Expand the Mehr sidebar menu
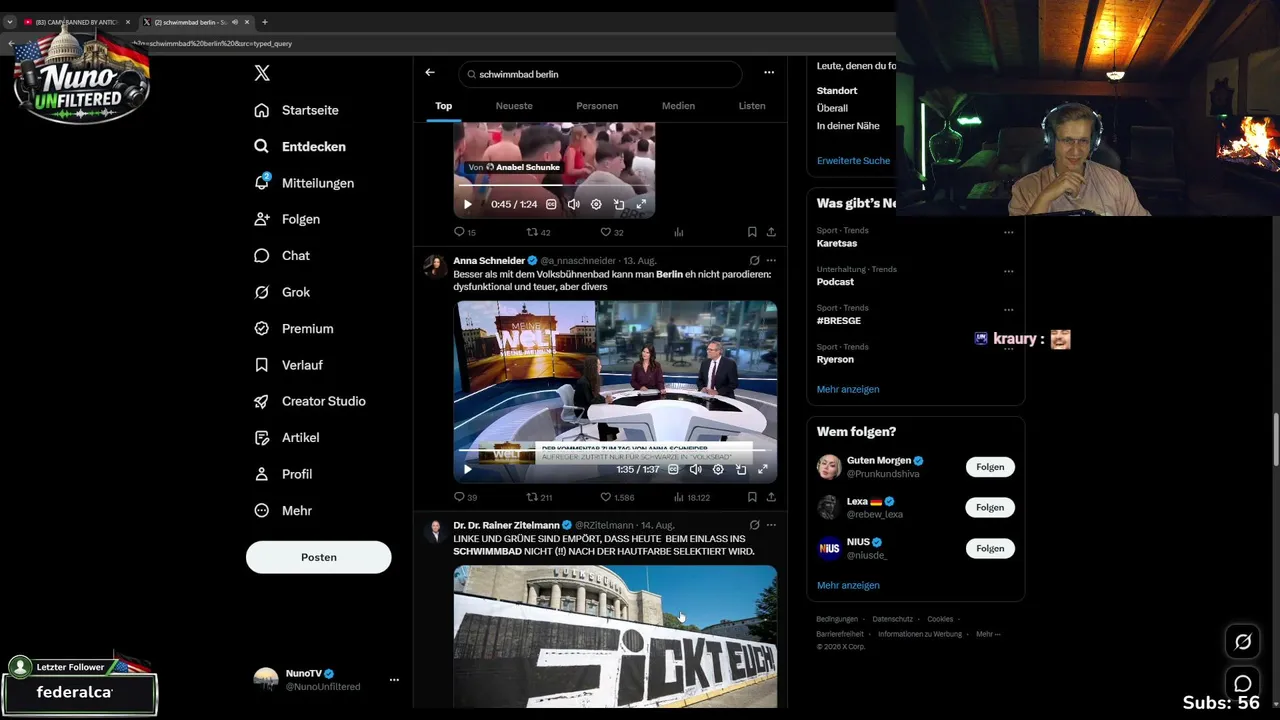Screen dimensions: 1280x720 pyautogui.click(x=283, y=510)
